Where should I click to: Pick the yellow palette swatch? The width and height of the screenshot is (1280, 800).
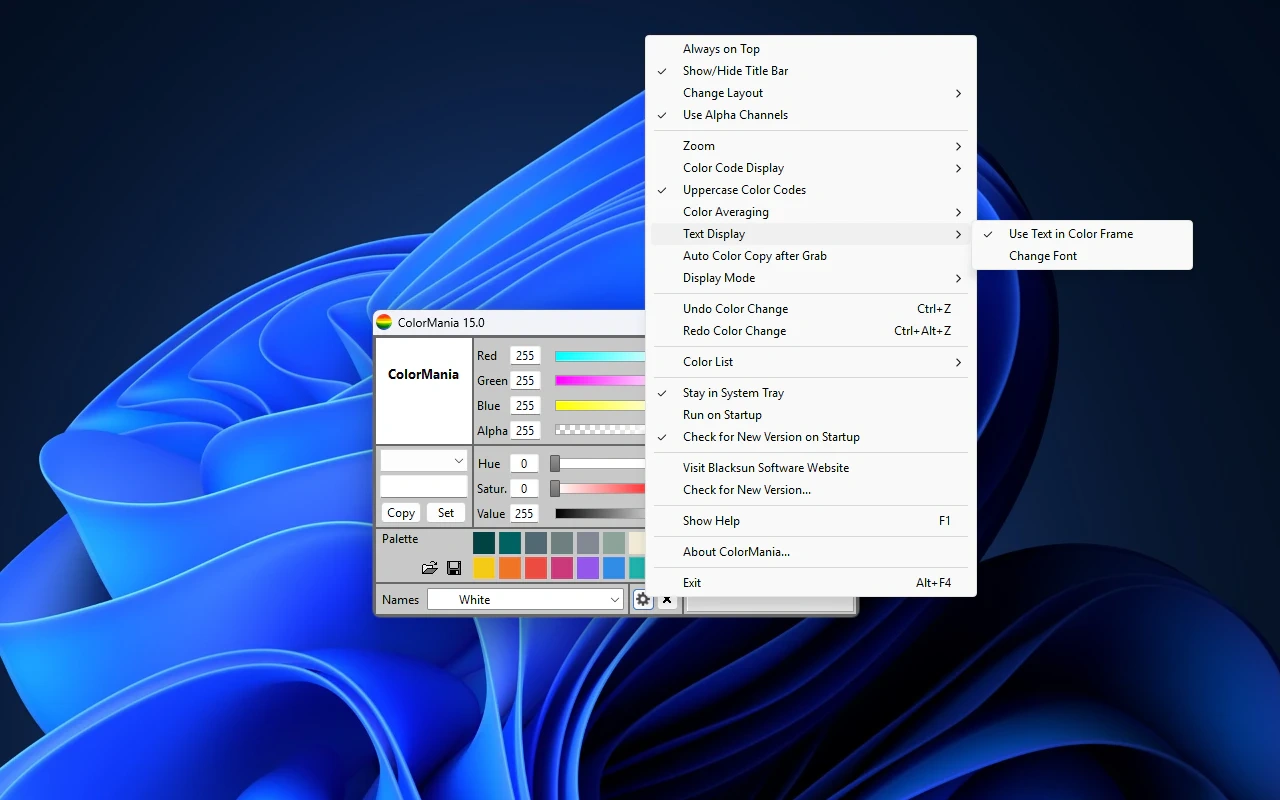(x=484, y=568)
